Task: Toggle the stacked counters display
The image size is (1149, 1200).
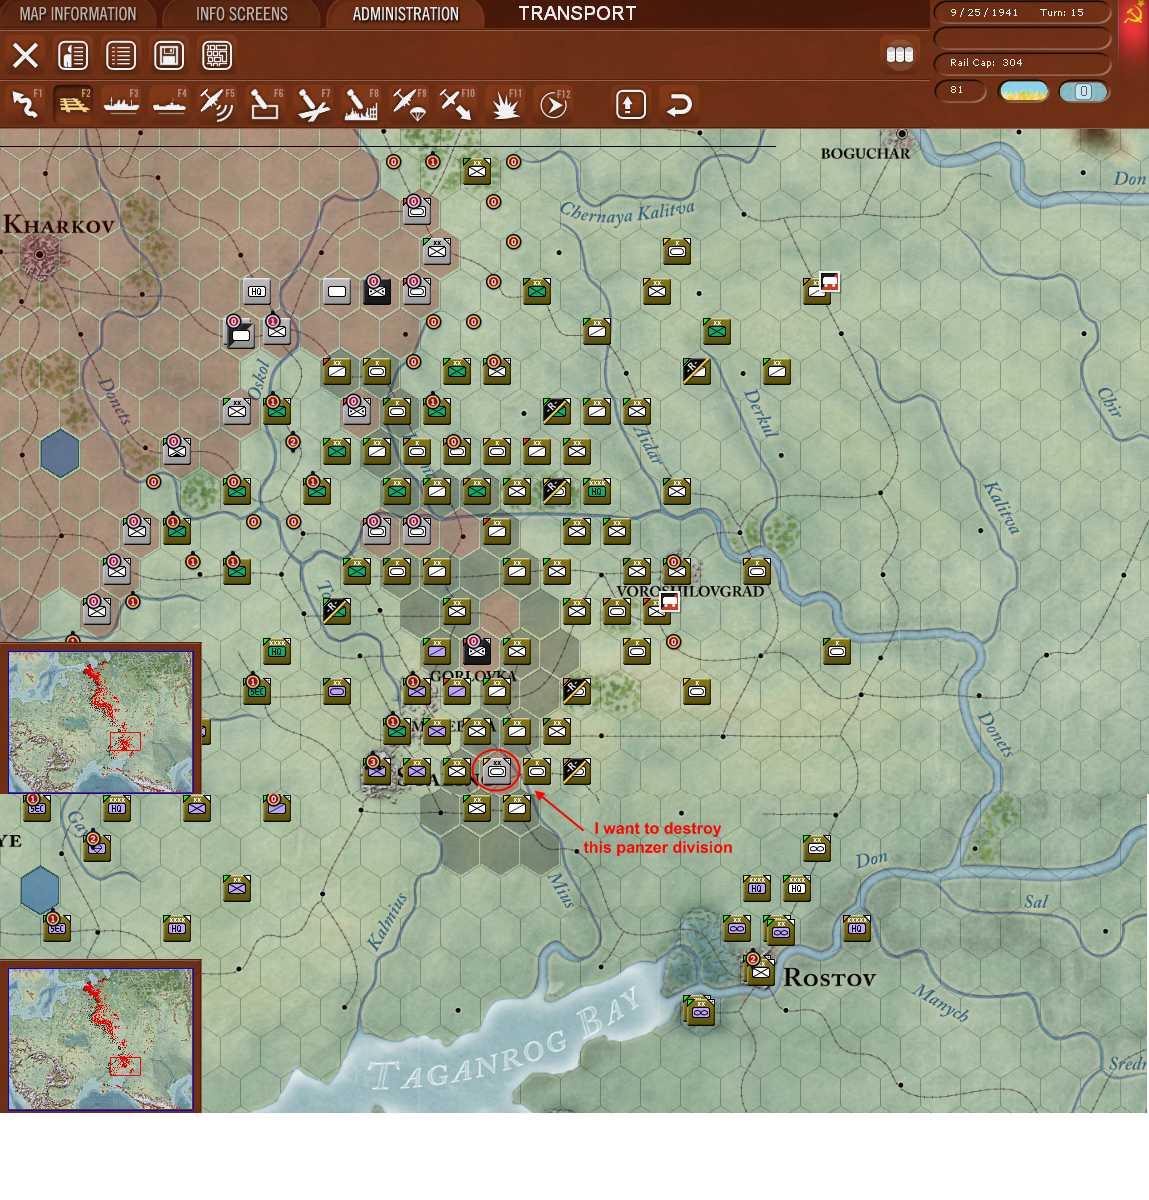Action: point(899,55)
